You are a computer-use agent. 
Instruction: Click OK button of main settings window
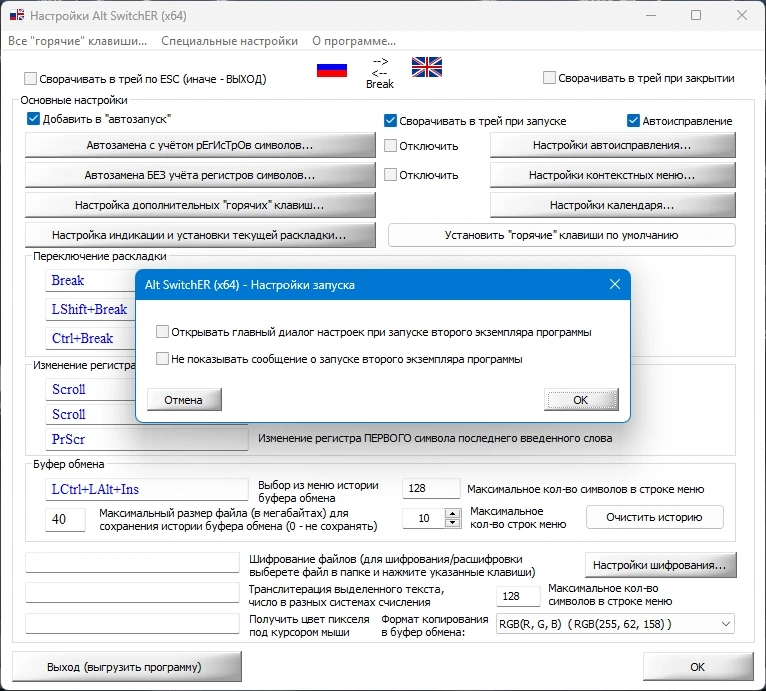coord(698,667)
